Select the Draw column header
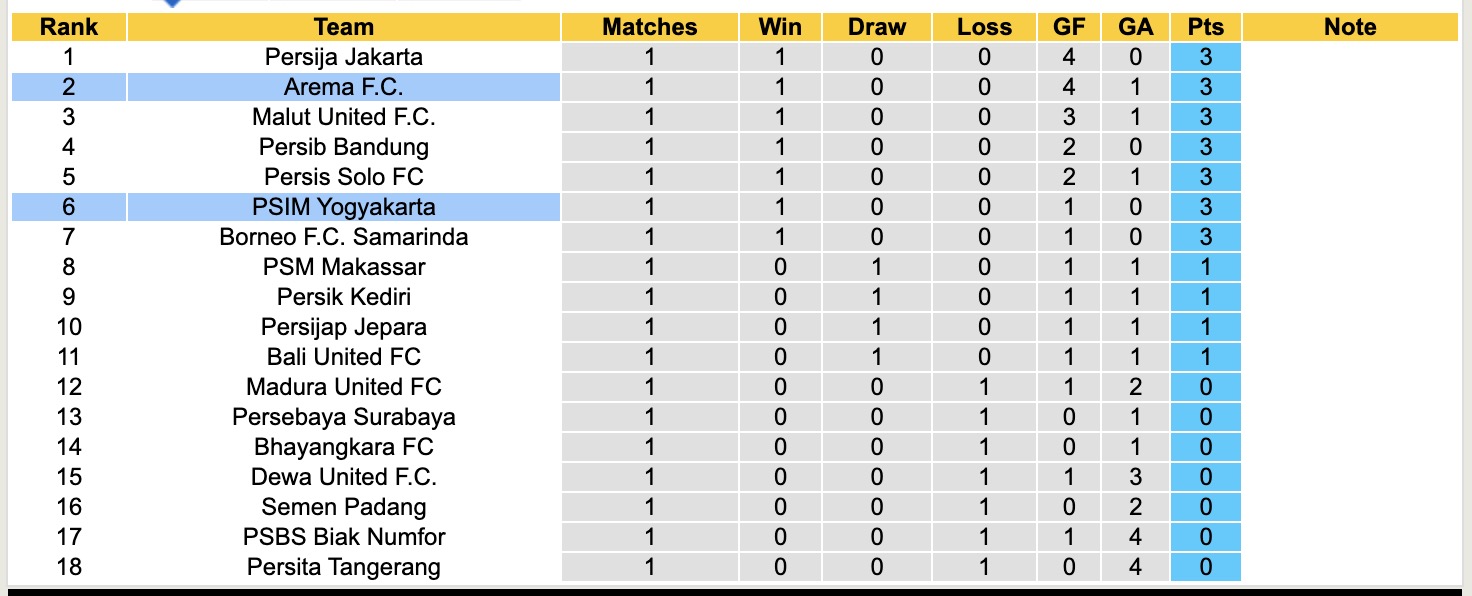The image size is (1472, 596). pyautogui.click(x=877, y=27)
